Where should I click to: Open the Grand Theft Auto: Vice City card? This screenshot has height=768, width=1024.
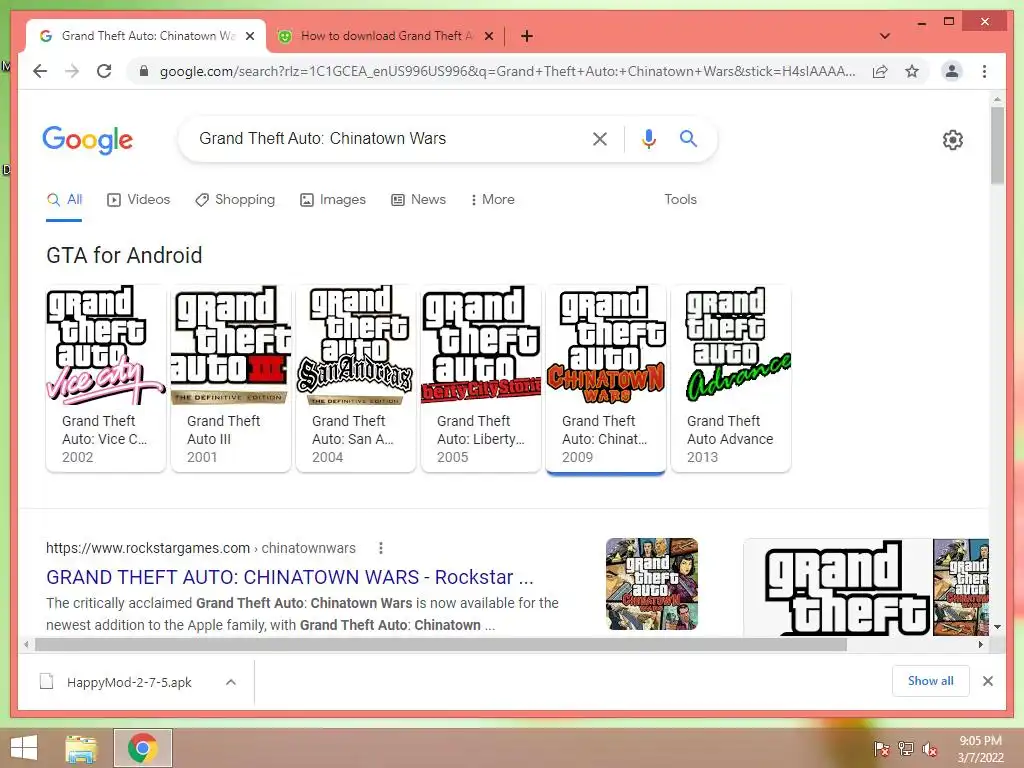[106, 377]
